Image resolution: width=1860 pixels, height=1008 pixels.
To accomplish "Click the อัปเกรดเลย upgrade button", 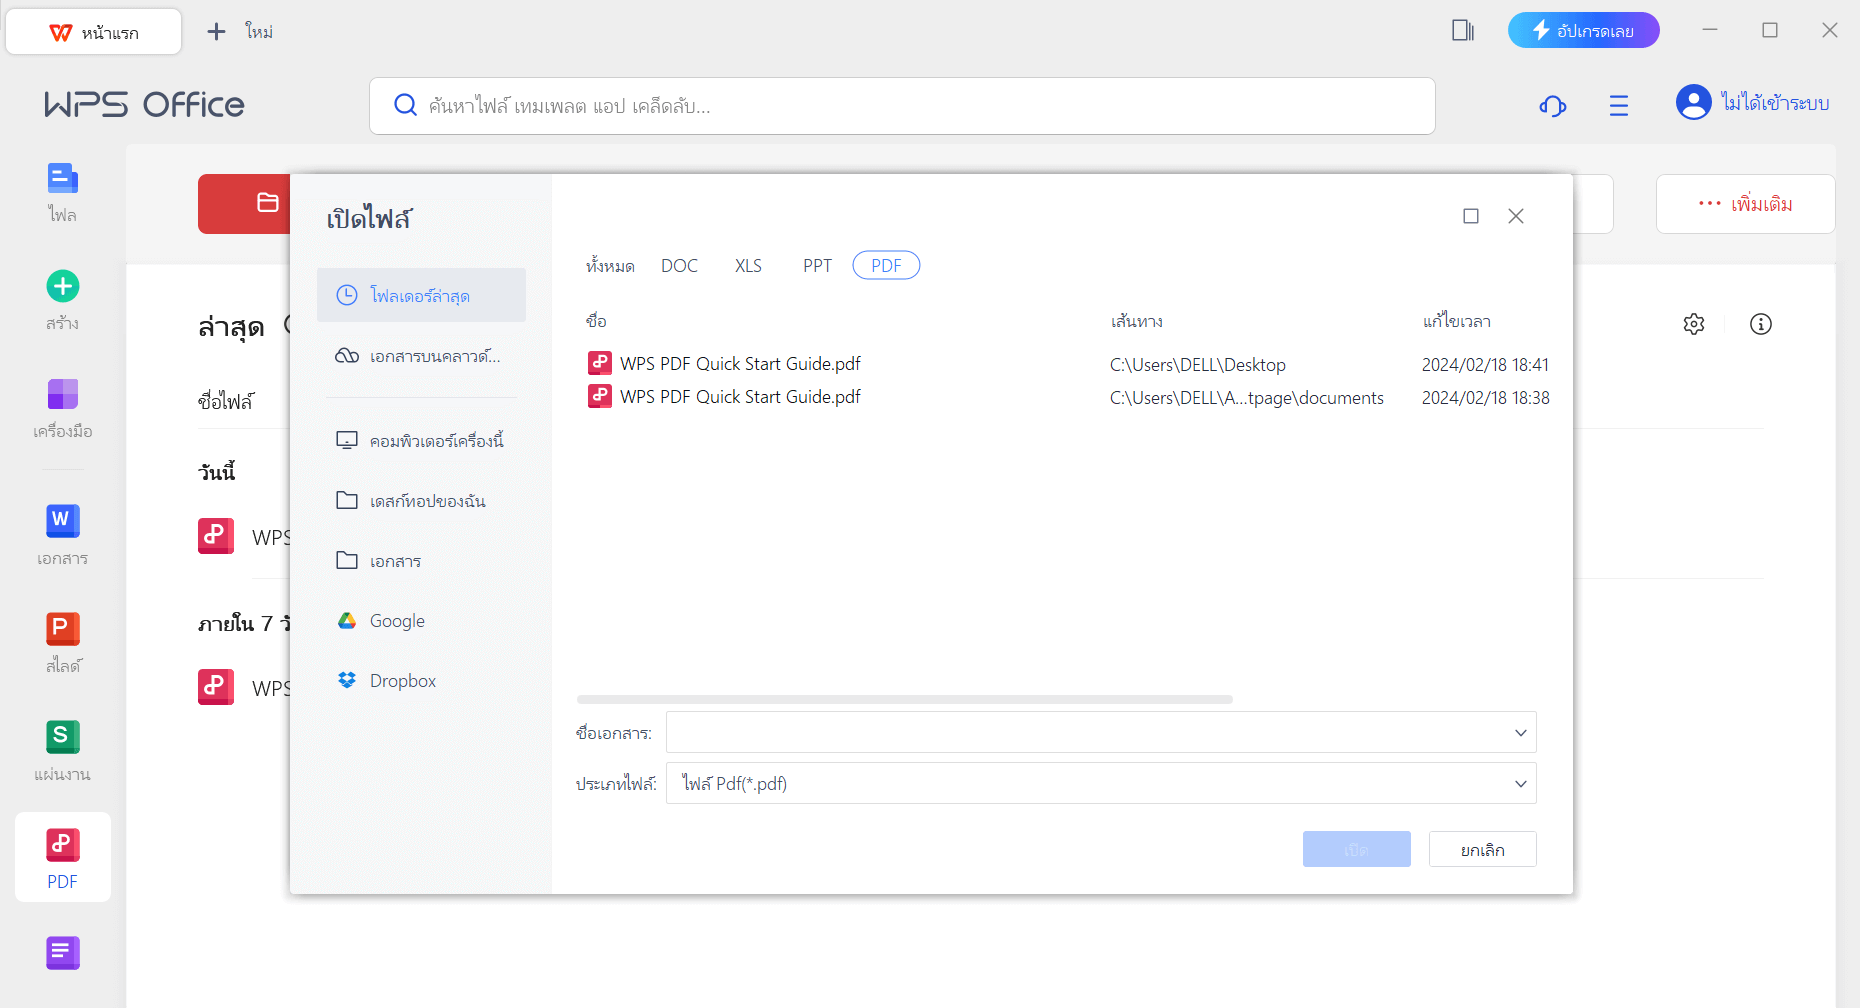I will pos(1584,30).
